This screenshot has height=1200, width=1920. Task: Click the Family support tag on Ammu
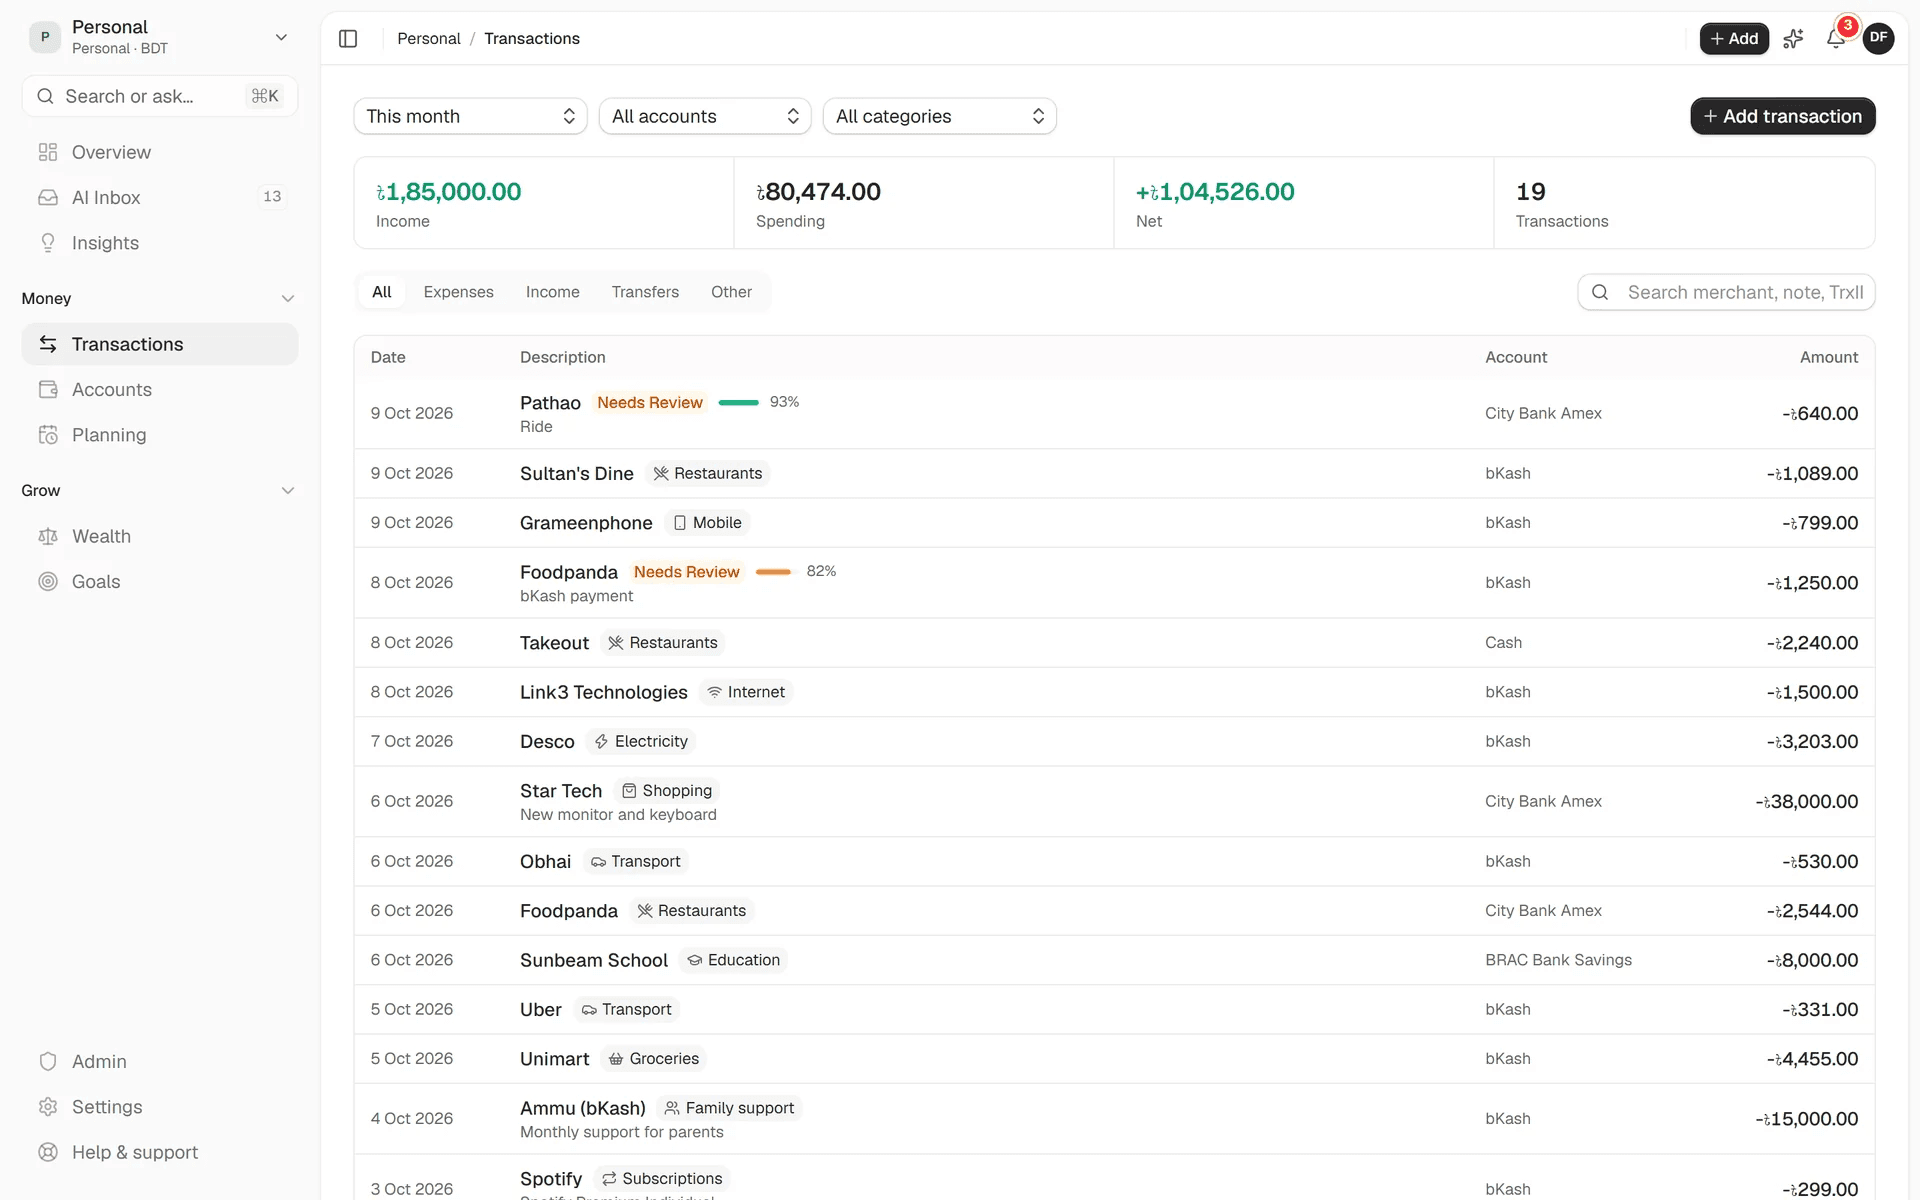click(x=729, y=1108)
